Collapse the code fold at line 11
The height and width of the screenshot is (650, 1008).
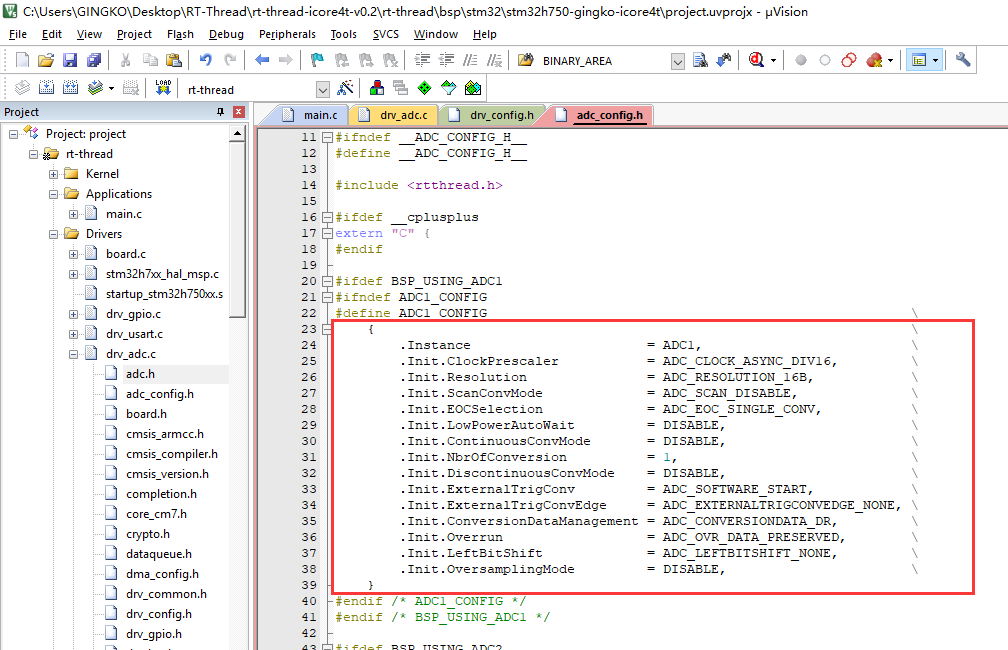click(x=327, y=137)
